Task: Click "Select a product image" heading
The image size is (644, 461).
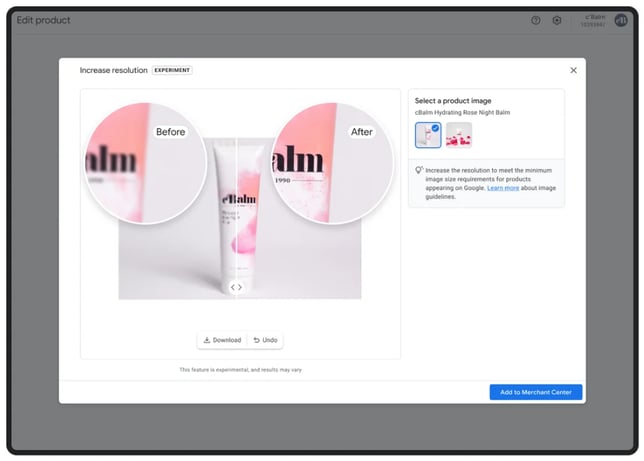Action: tap(453, 101)
